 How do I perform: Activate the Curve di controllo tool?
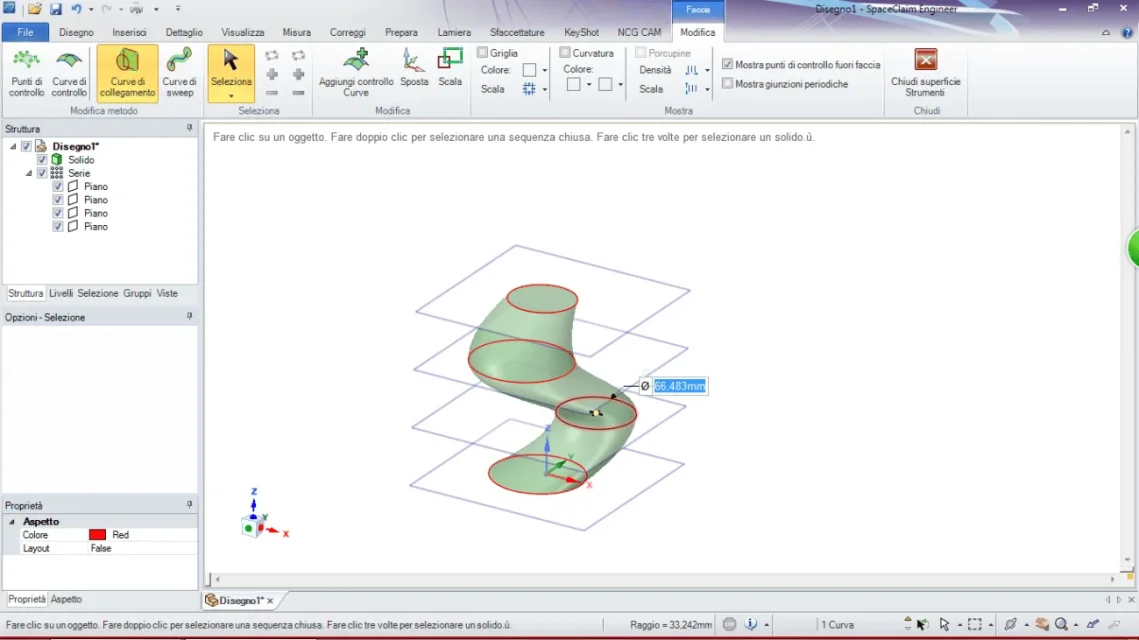coord(69,73)
